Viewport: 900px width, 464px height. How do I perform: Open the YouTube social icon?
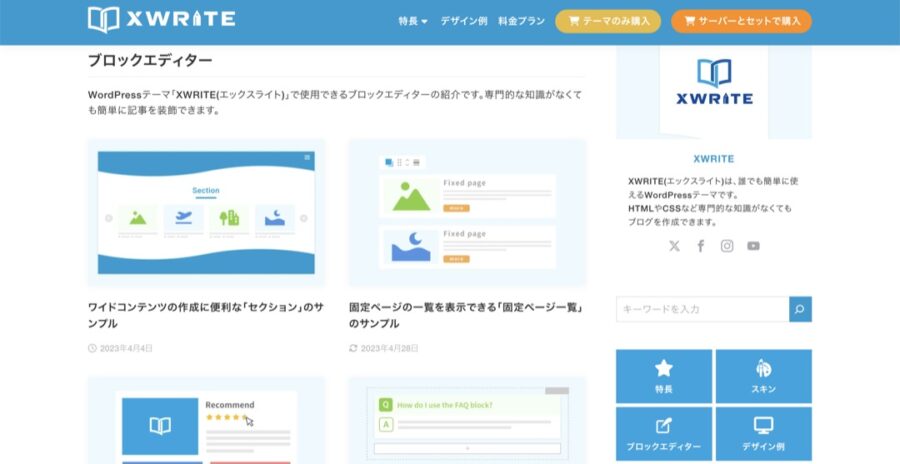click(x=754, y=246)
